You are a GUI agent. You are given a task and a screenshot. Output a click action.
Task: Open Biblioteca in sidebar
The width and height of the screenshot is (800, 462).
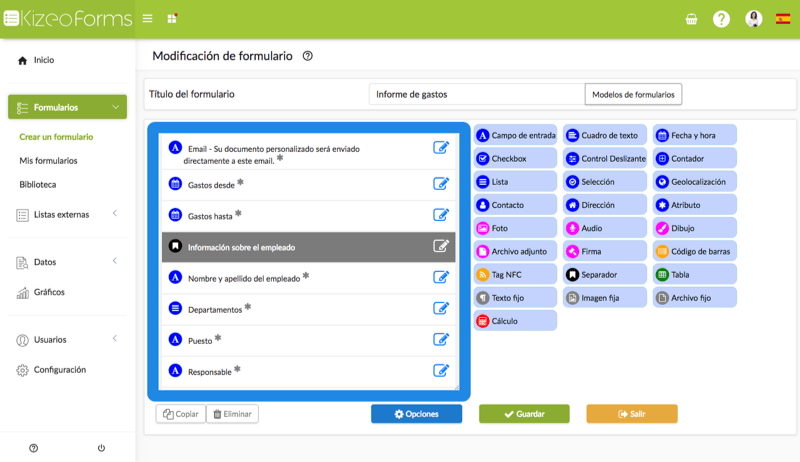coord(38,185)
